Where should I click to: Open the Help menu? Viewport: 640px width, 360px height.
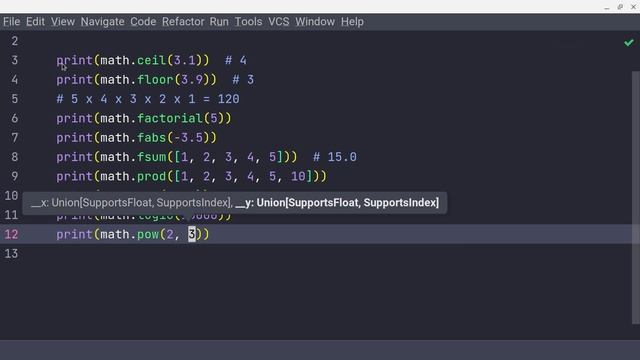(352, 22)
